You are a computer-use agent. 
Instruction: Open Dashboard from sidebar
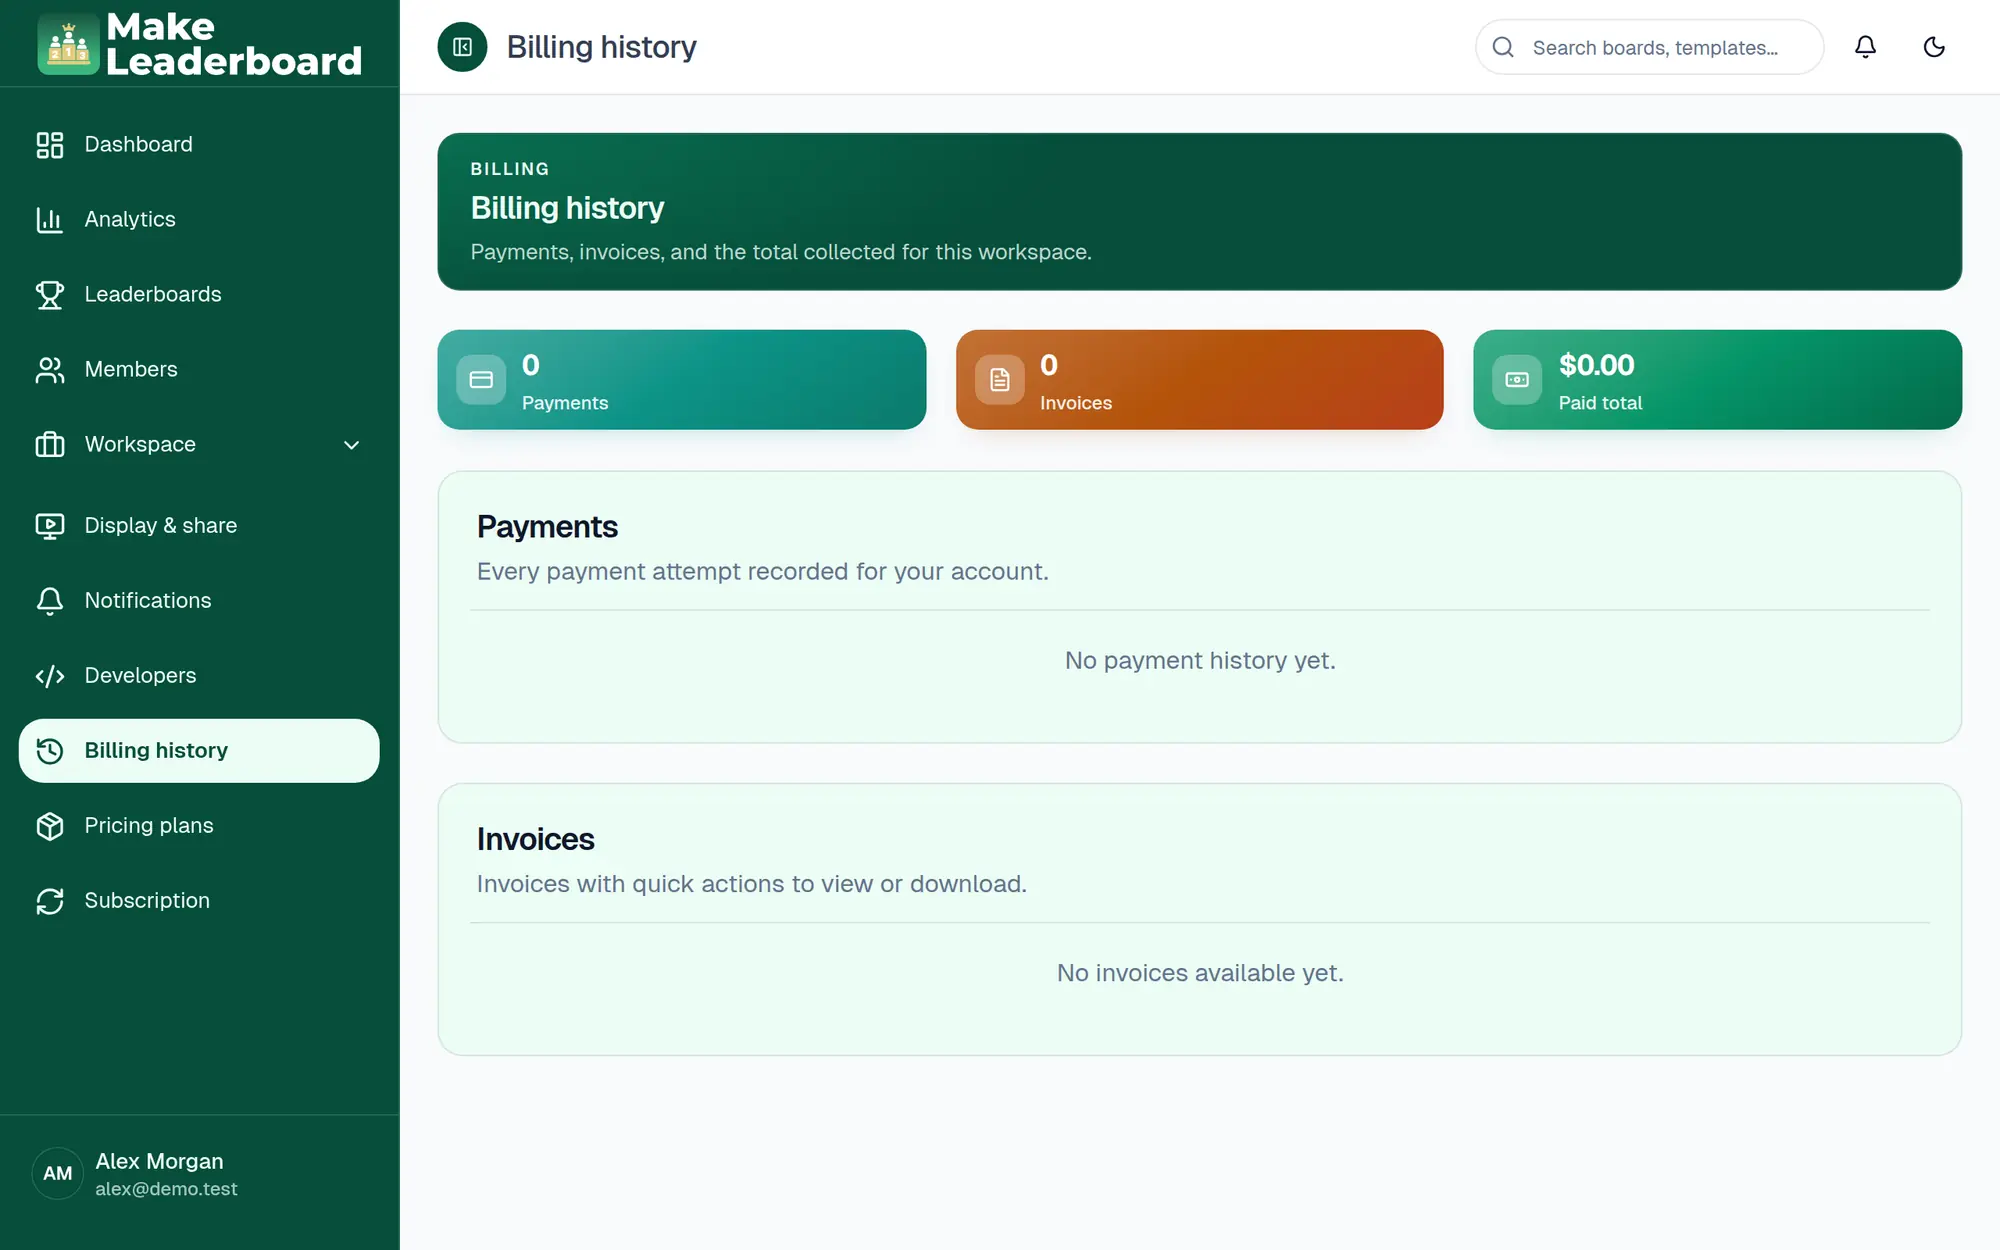pyautogui.click(x=199, y=145)
